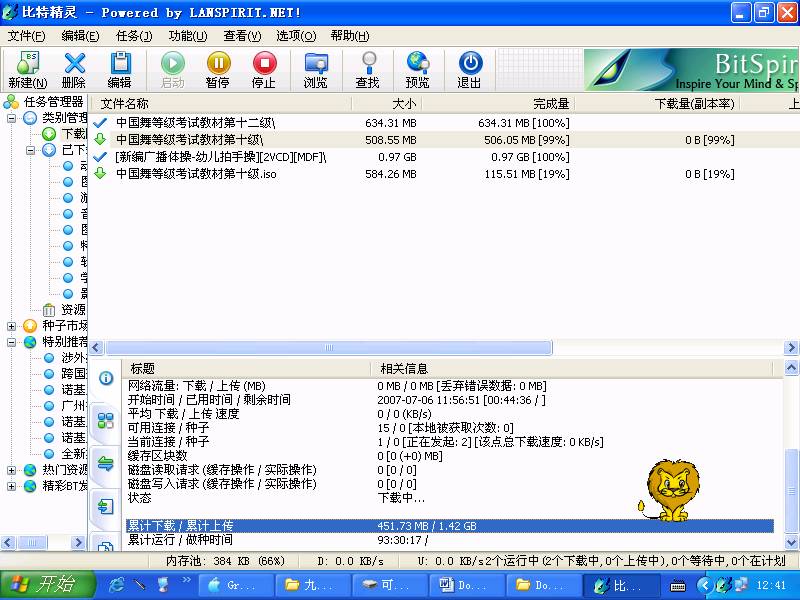This screenshot has width=800, height=600.
Task: Click the 预览 (Preview) toolbar icon
Action: [418, 64]
